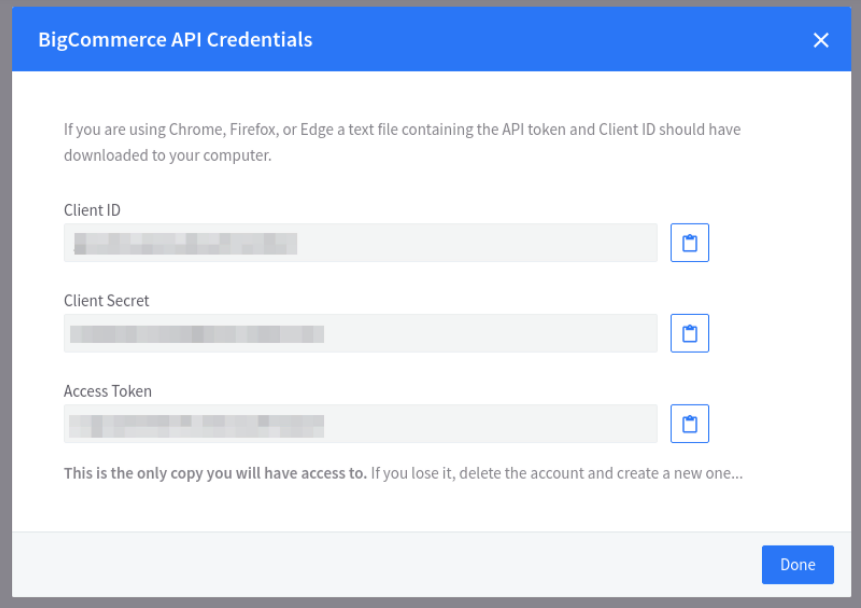Click Done to close the credentials dialog
Screen dimensions: 861x608
797,564
